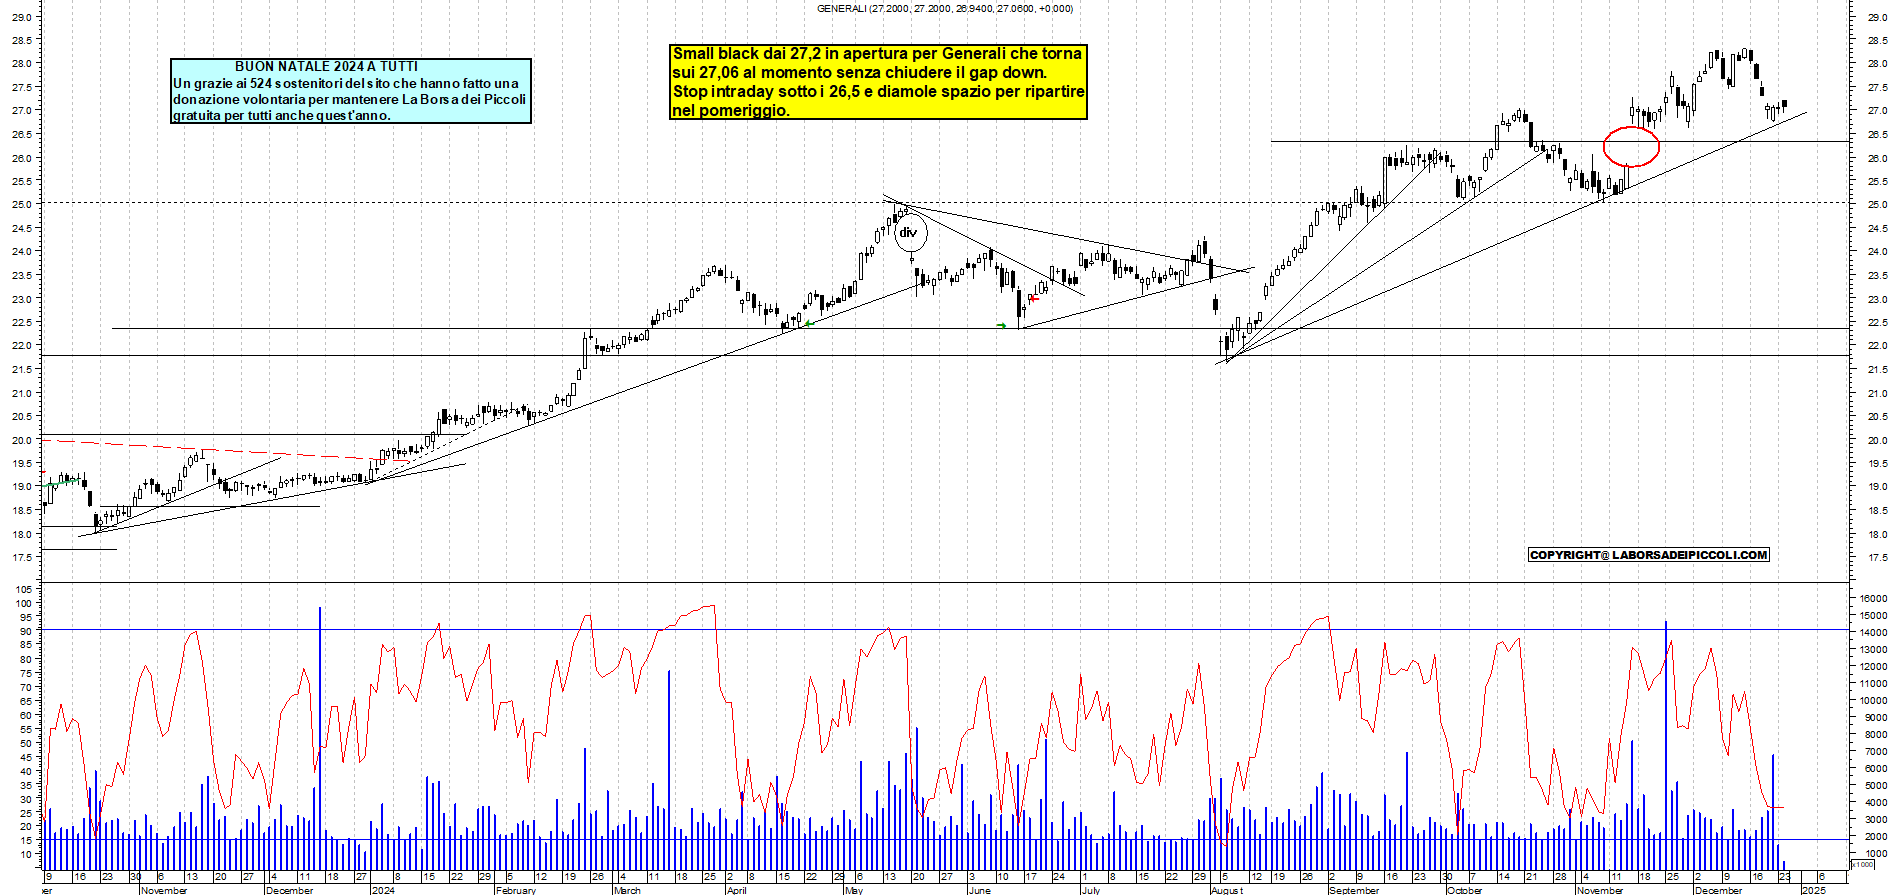Click the 16000 volume scale label
This screenshot has height=895, width=1890.
(1873, 599)
